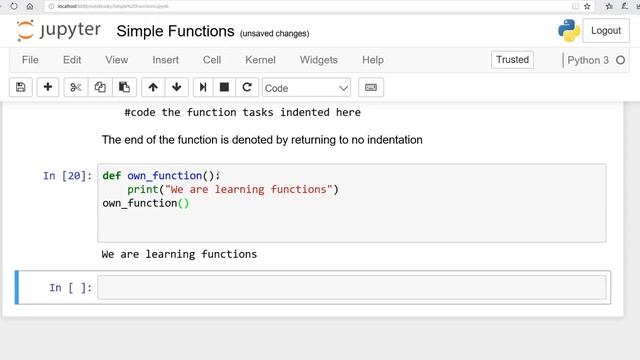
Task: Click the output text We are learning functions
Action: pos(179,254)
